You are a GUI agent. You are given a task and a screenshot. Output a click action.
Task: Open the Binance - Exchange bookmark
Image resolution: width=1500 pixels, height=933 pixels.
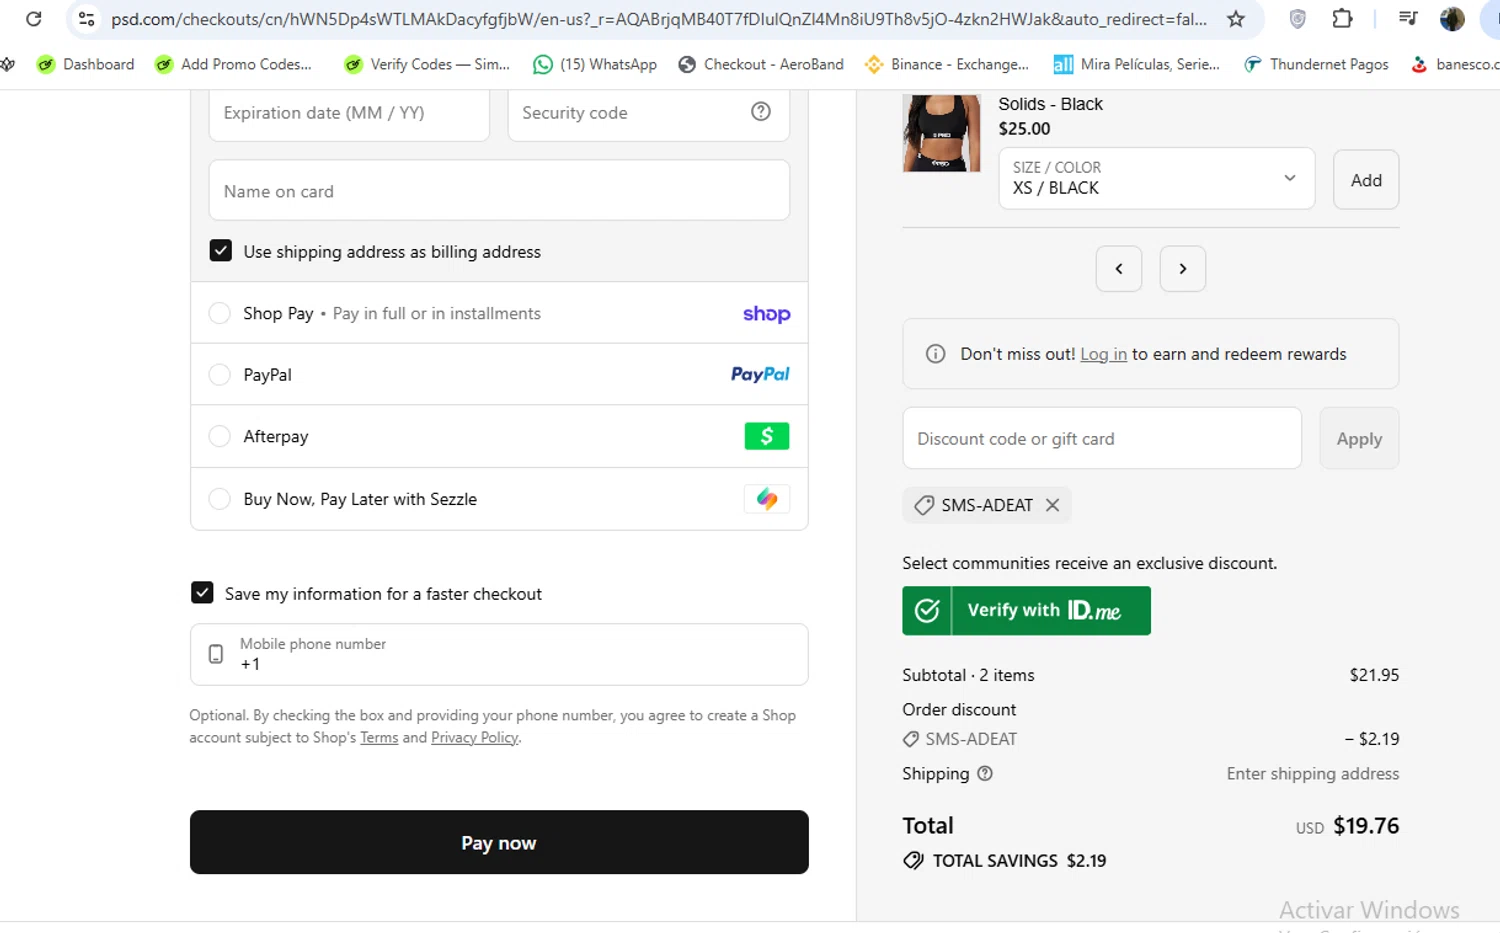(947, 64)
